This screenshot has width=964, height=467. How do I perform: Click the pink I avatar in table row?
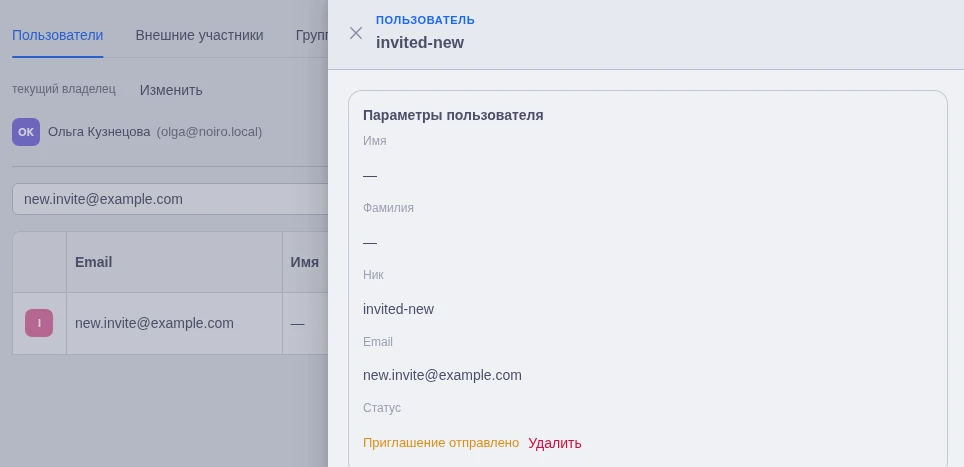[39, 323]
